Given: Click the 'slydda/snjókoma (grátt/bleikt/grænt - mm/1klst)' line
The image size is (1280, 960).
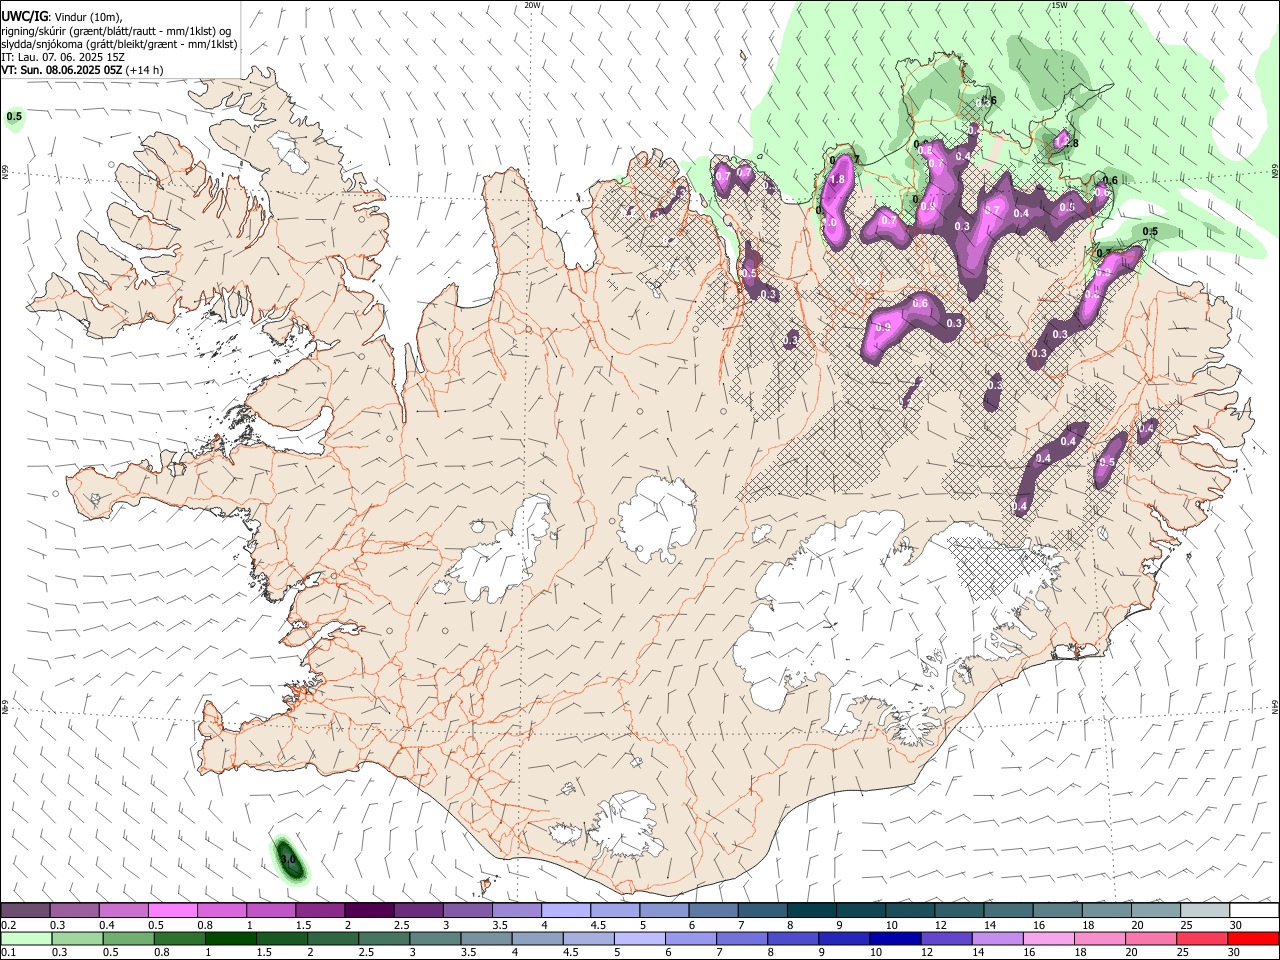Looking at the screenshot, I should pyautogui.click(x=119, y=44).
